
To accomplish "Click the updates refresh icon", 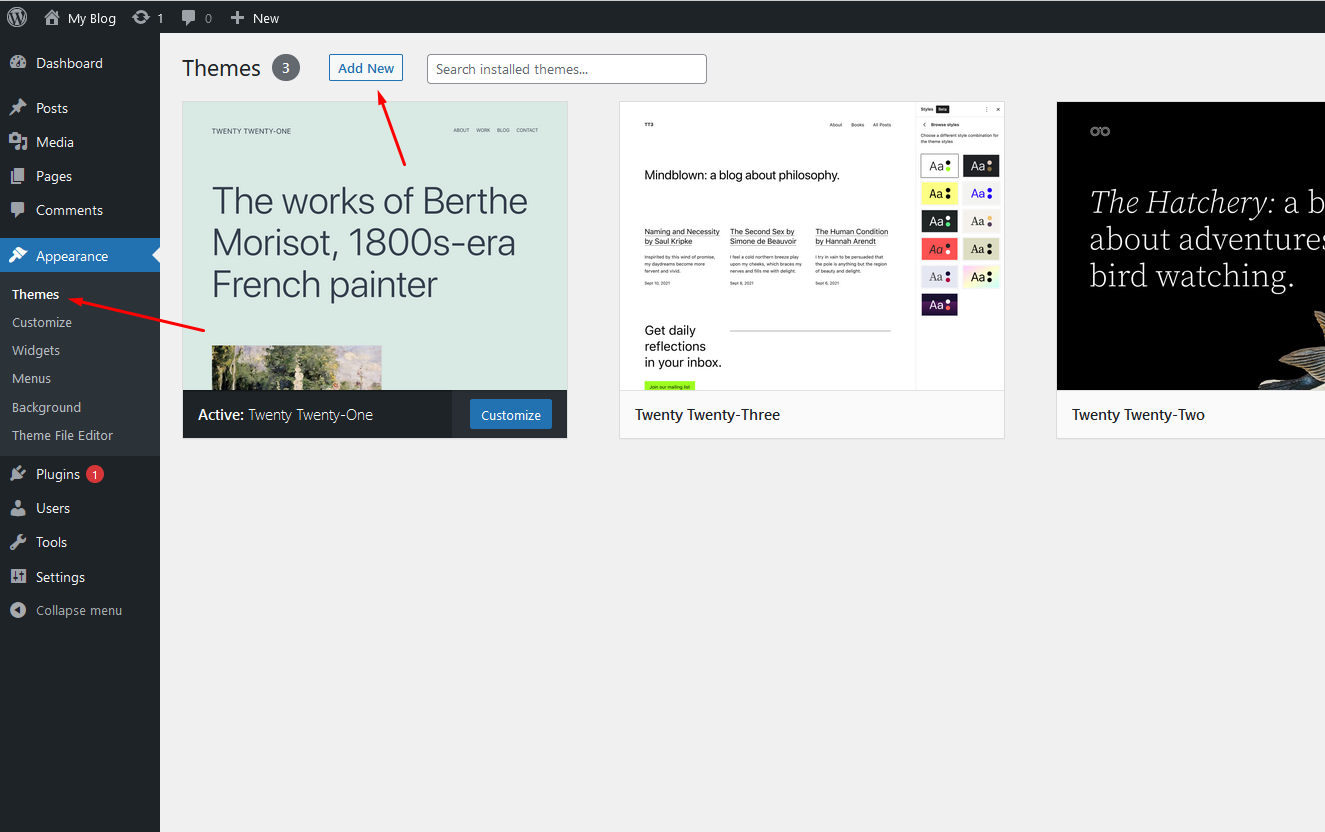I will pyautogui.click(x=141, y=18).
